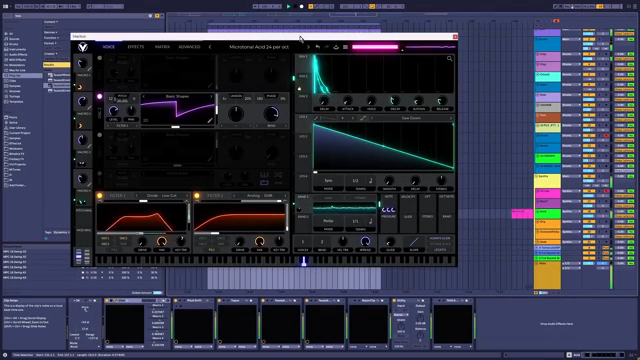Toggle oscillator 2 power button
640x360 pixels.
99,97
